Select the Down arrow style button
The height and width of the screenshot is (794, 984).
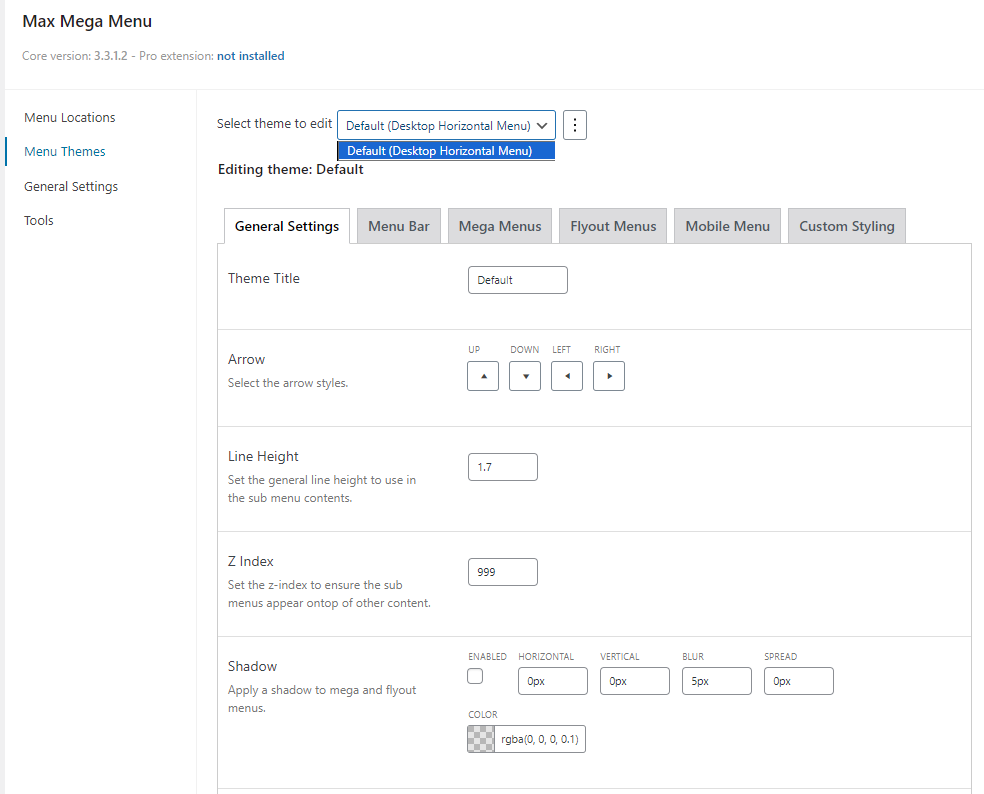pyautogui.click(x=525, y=376)
